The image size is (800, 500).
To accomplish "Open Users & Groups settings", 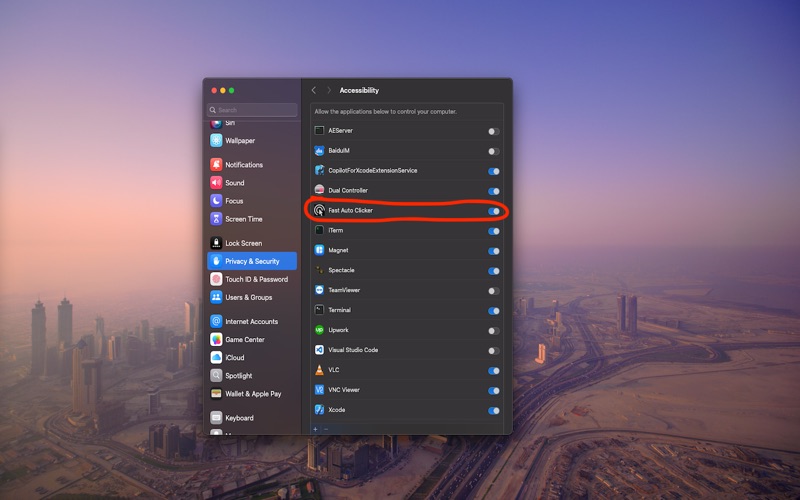I will (x=252, y=297).
